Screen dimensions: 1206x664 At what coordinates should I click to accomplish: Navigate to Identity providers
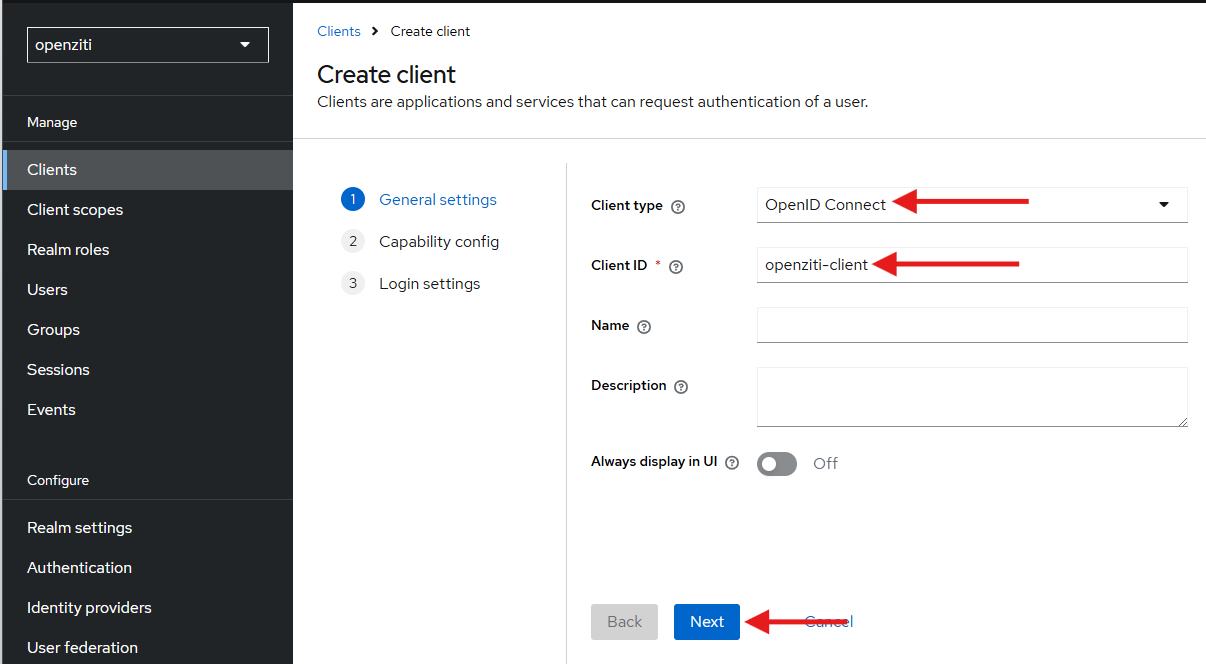(89, 607)
